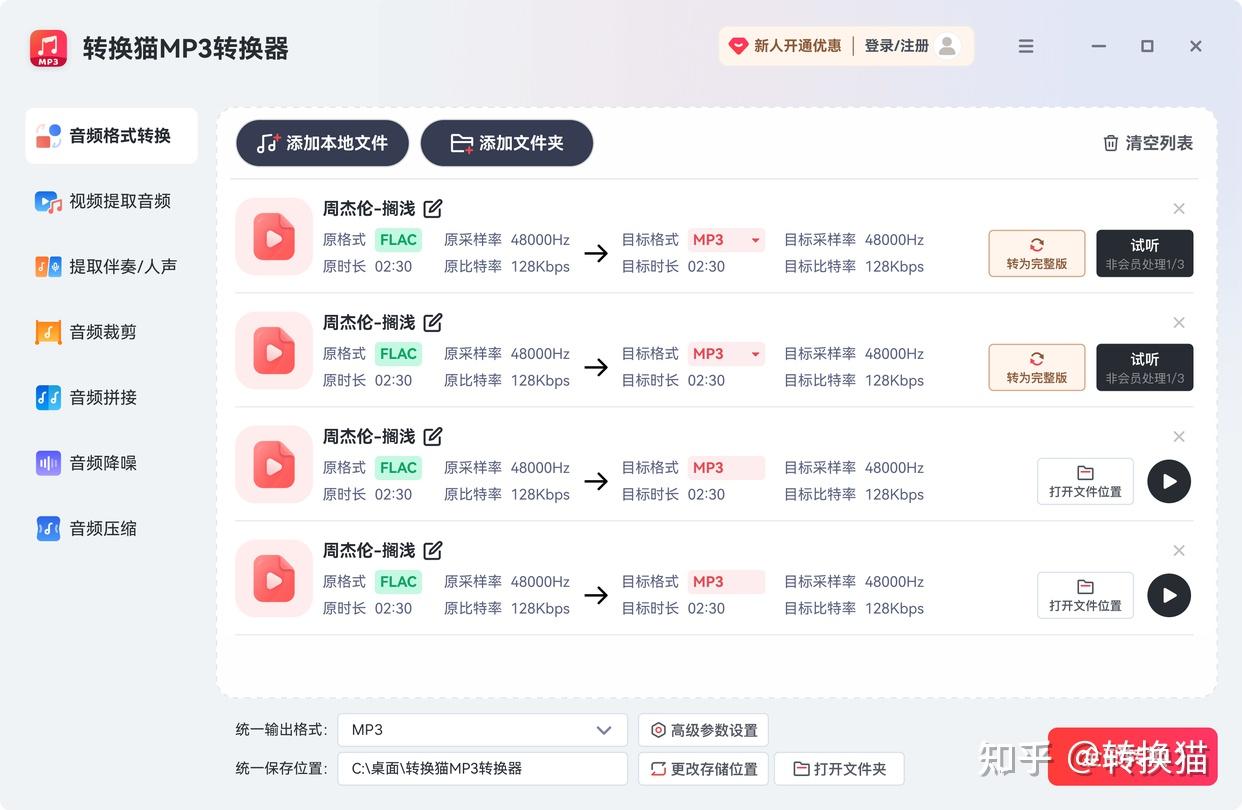Image resolution: width=1242 pixels, height=810 pixels.
Task: Open the 统一输出格式 MP3 dropdown
Action: pyautogui.click(x=482, y=731)
